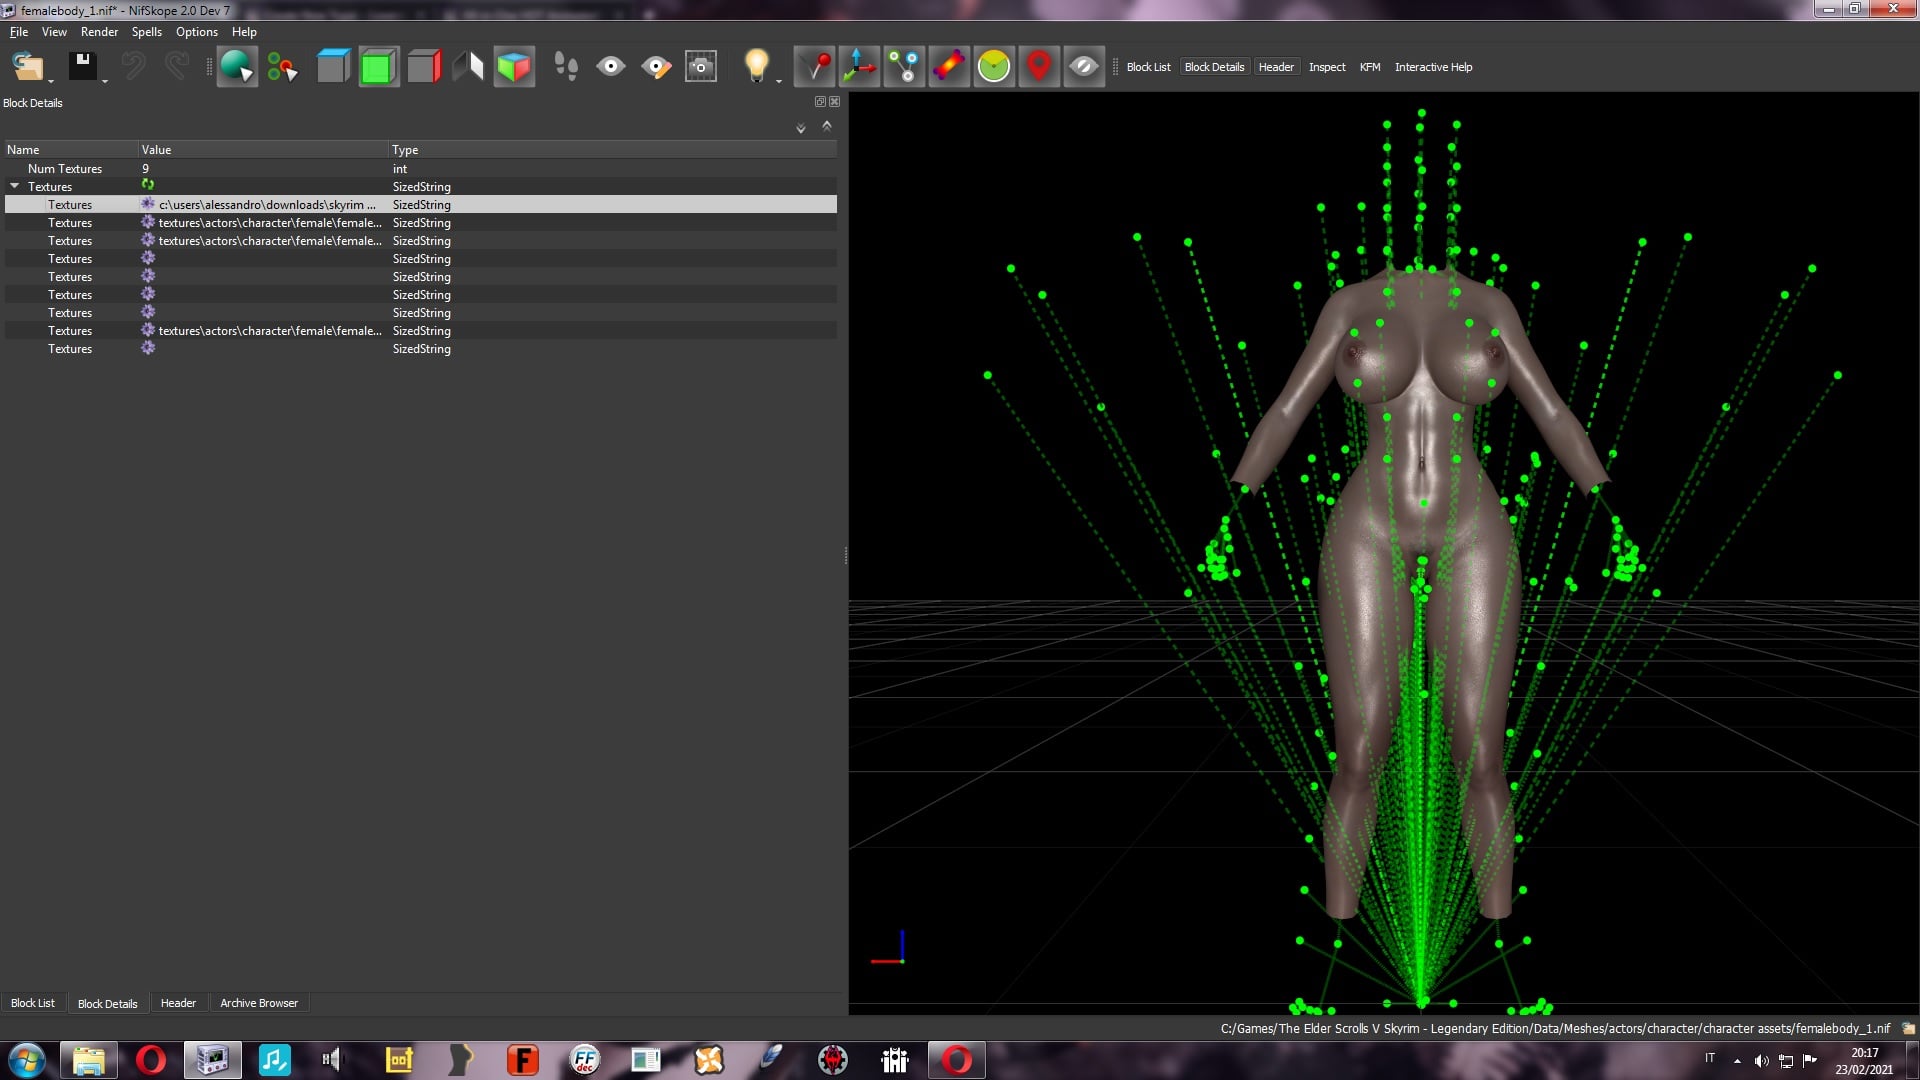The width and height of the screenshot is (1920, 1080).
Task: Close the Block Details panel
Action: (835, 102)
